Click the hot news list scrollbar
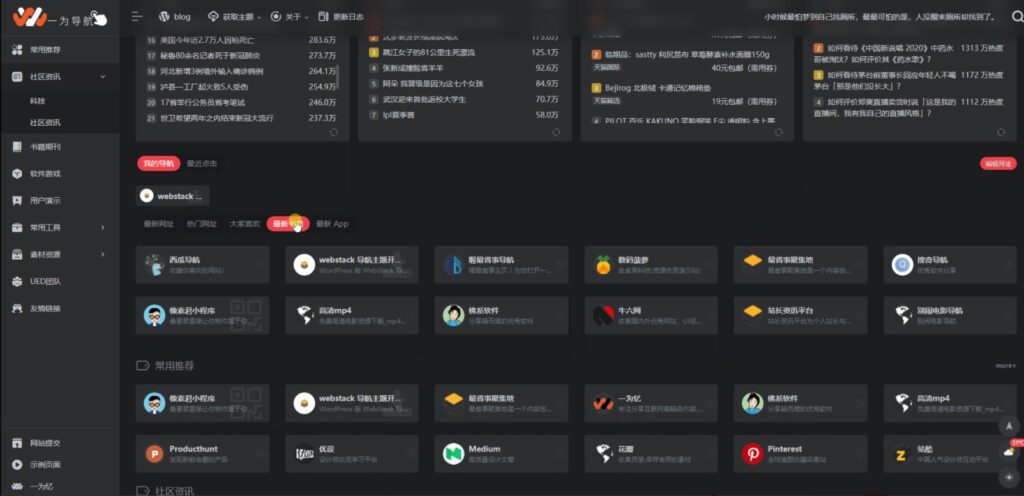Image resolution: width=1024 pixels, height=496 pixels. (x=339, y=75)
